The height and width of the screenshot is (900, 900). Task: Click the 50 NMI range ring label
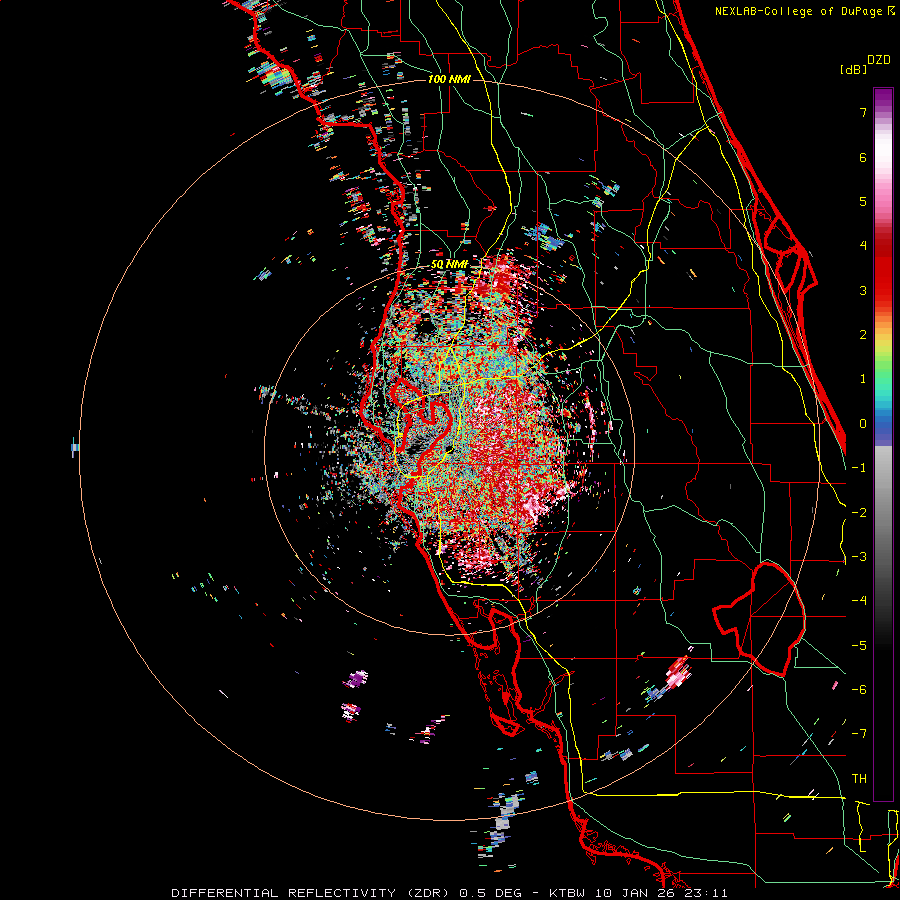[449, 265]
